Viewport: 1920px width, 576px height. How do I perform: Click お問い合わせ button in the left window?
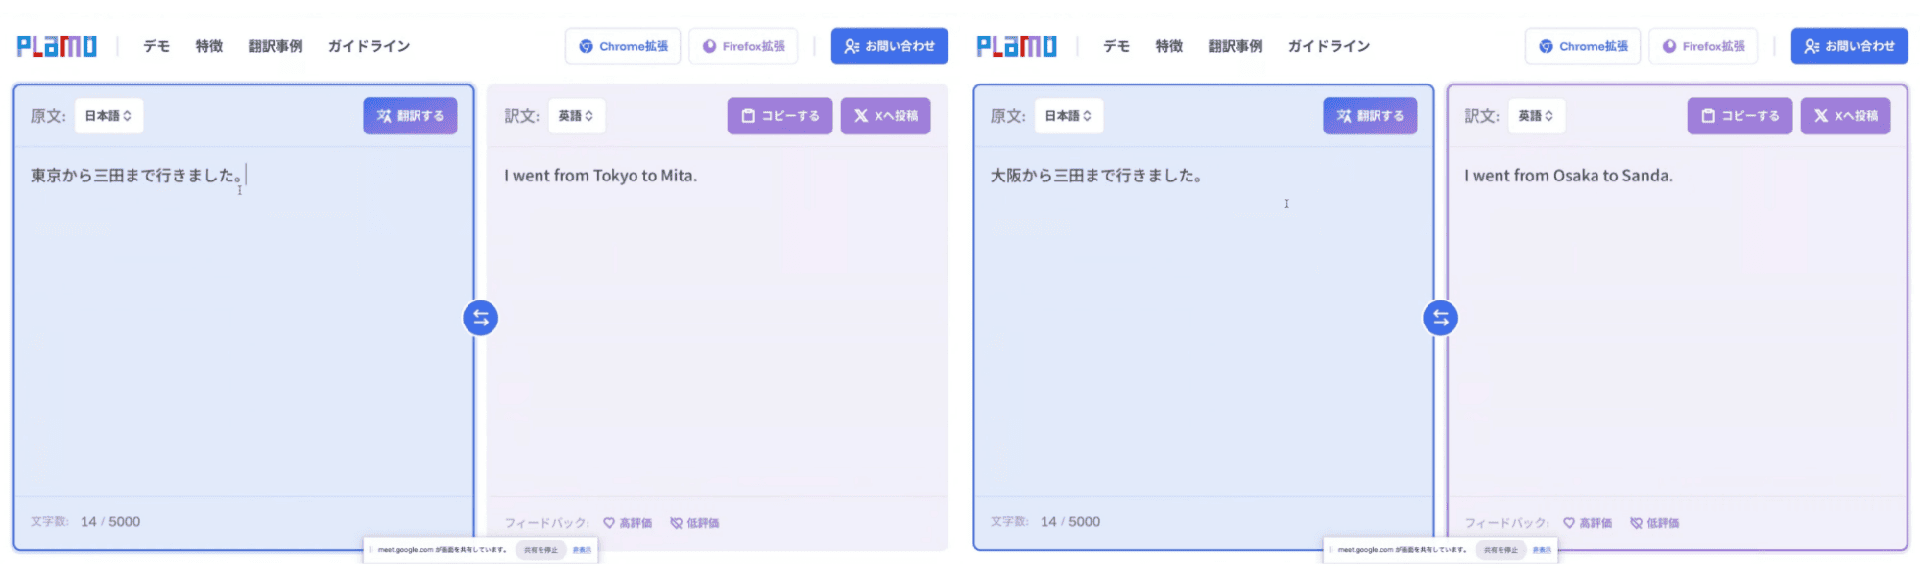click(889, 46)
